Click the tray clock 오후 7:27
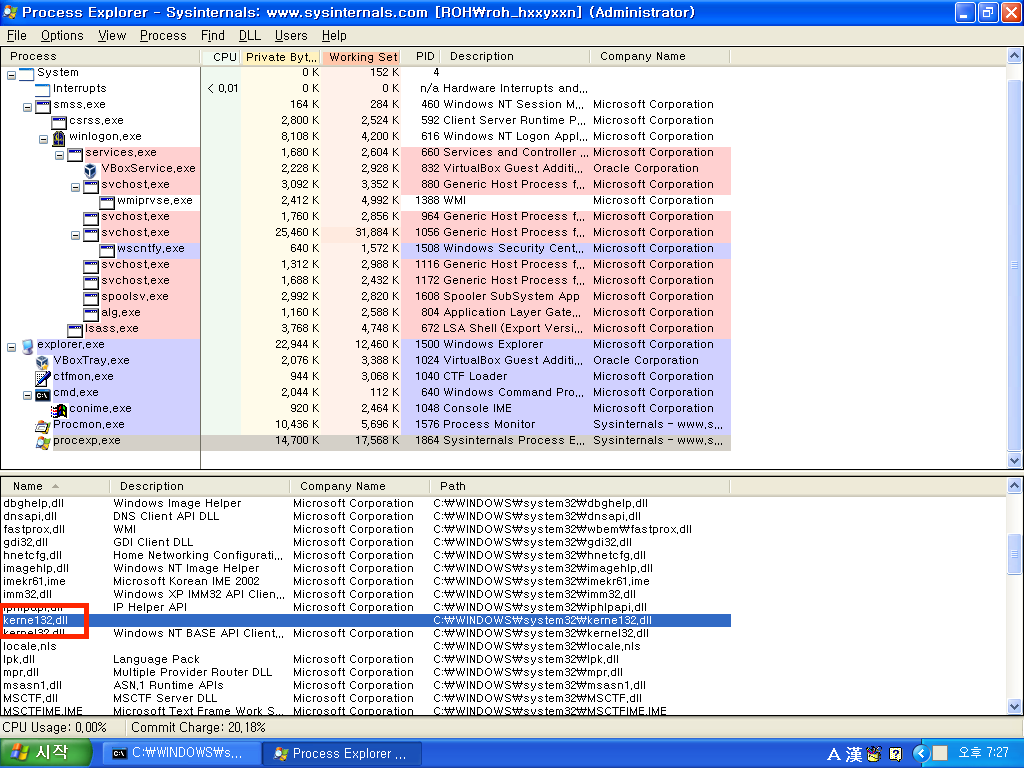The width and height of the screenshot is (1024, 768). [983, 753]
